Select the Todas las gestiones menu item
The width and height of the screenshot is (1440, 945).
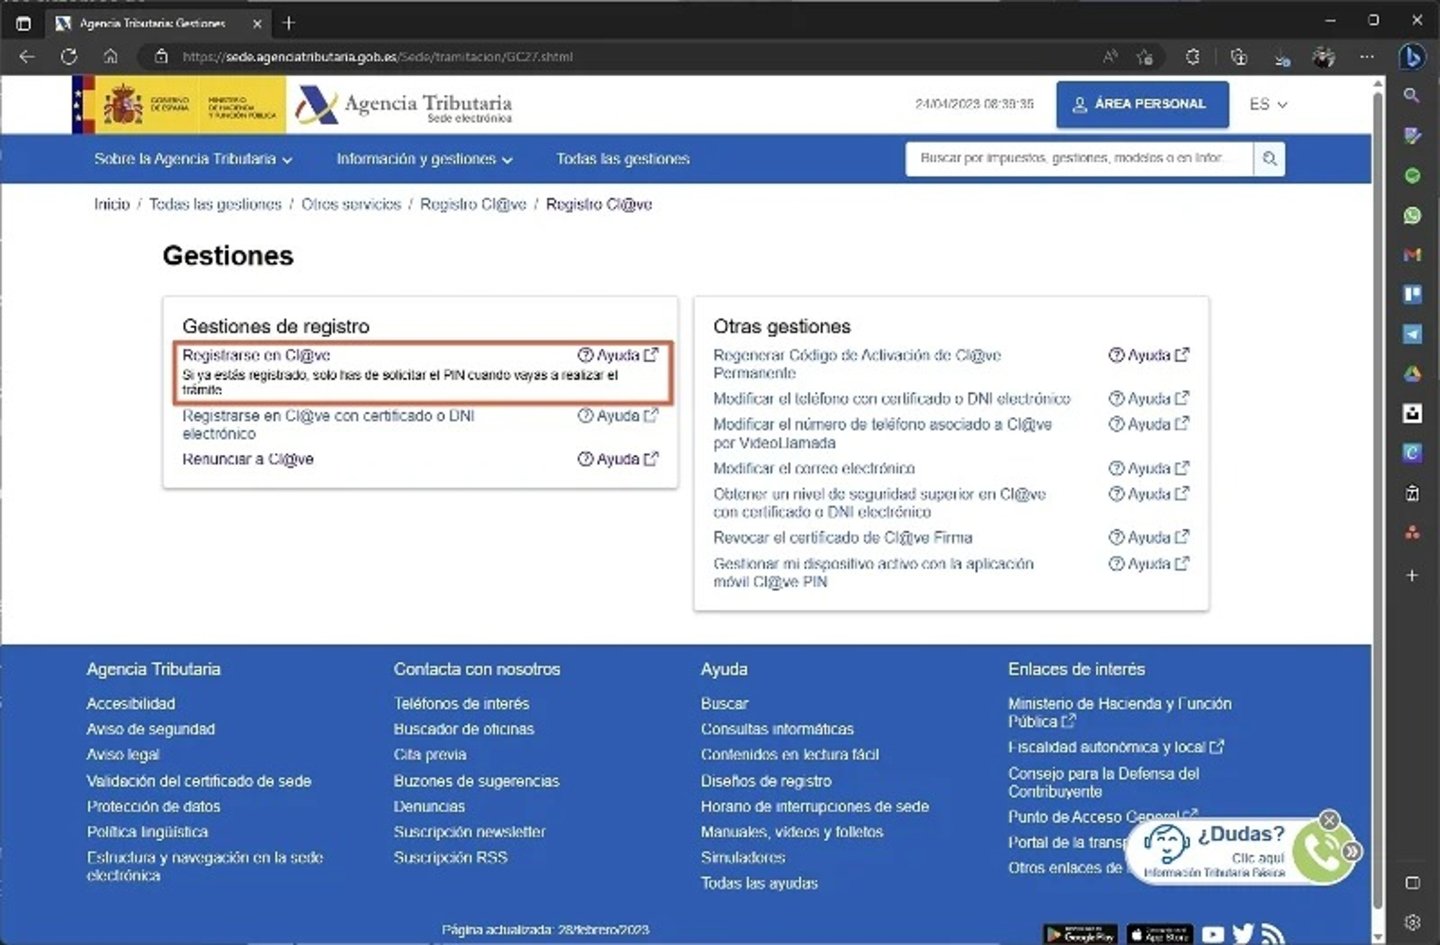pyautogui.click(x=622, y=158)
